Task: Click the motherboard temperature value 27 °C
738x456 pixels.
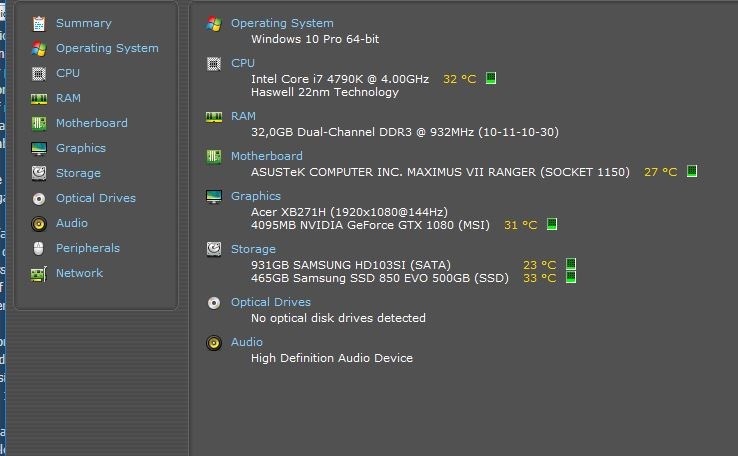Action: pyautogui.click(x=661, y=172)
